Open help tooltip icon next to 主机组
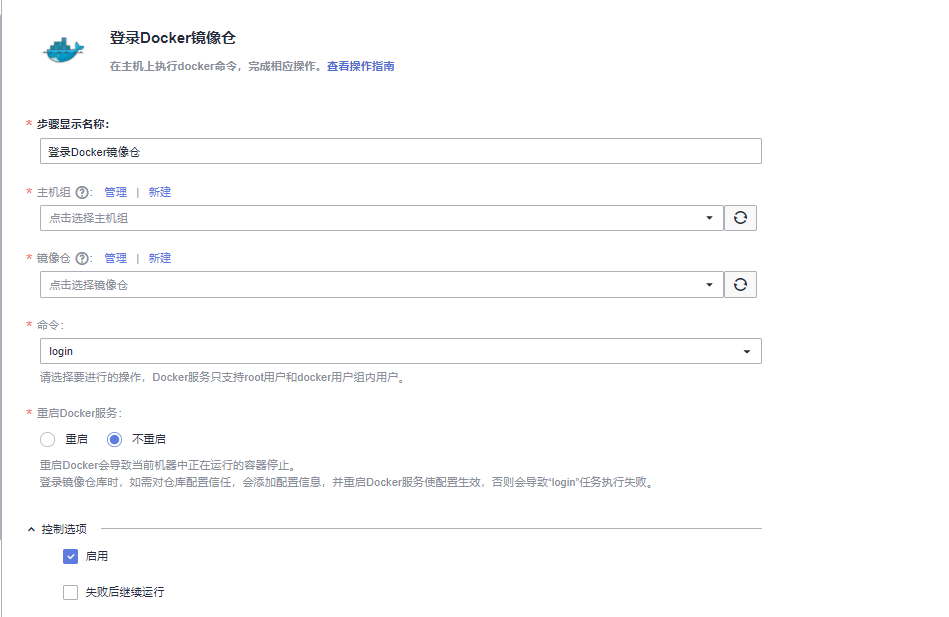949x617 pixels. 82,193
